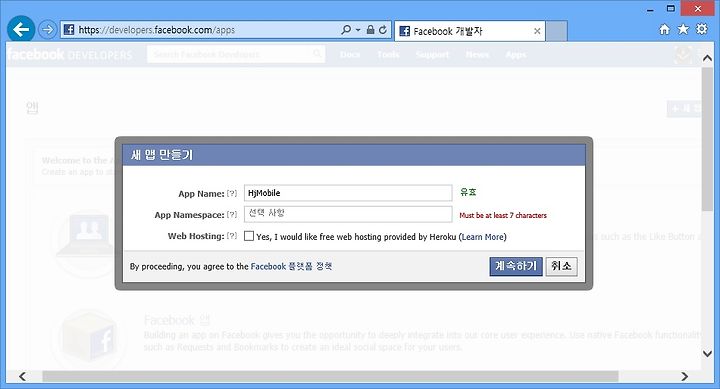720x389 pixels.
Task: Click the Facebook favicon in address bar
Action: pyautogui.click(x=69, y=30)
